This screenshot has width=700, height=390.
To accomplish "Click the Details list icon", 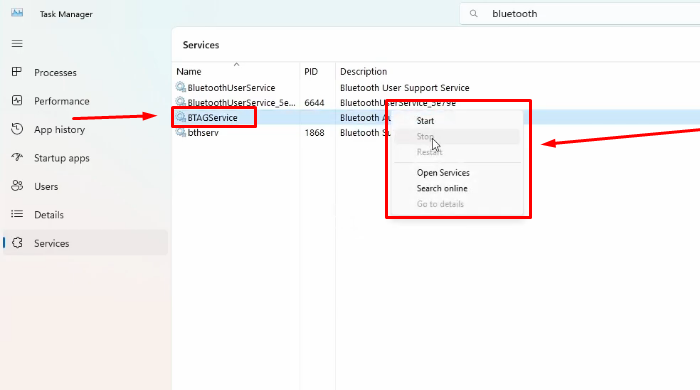I will [17, 214].
